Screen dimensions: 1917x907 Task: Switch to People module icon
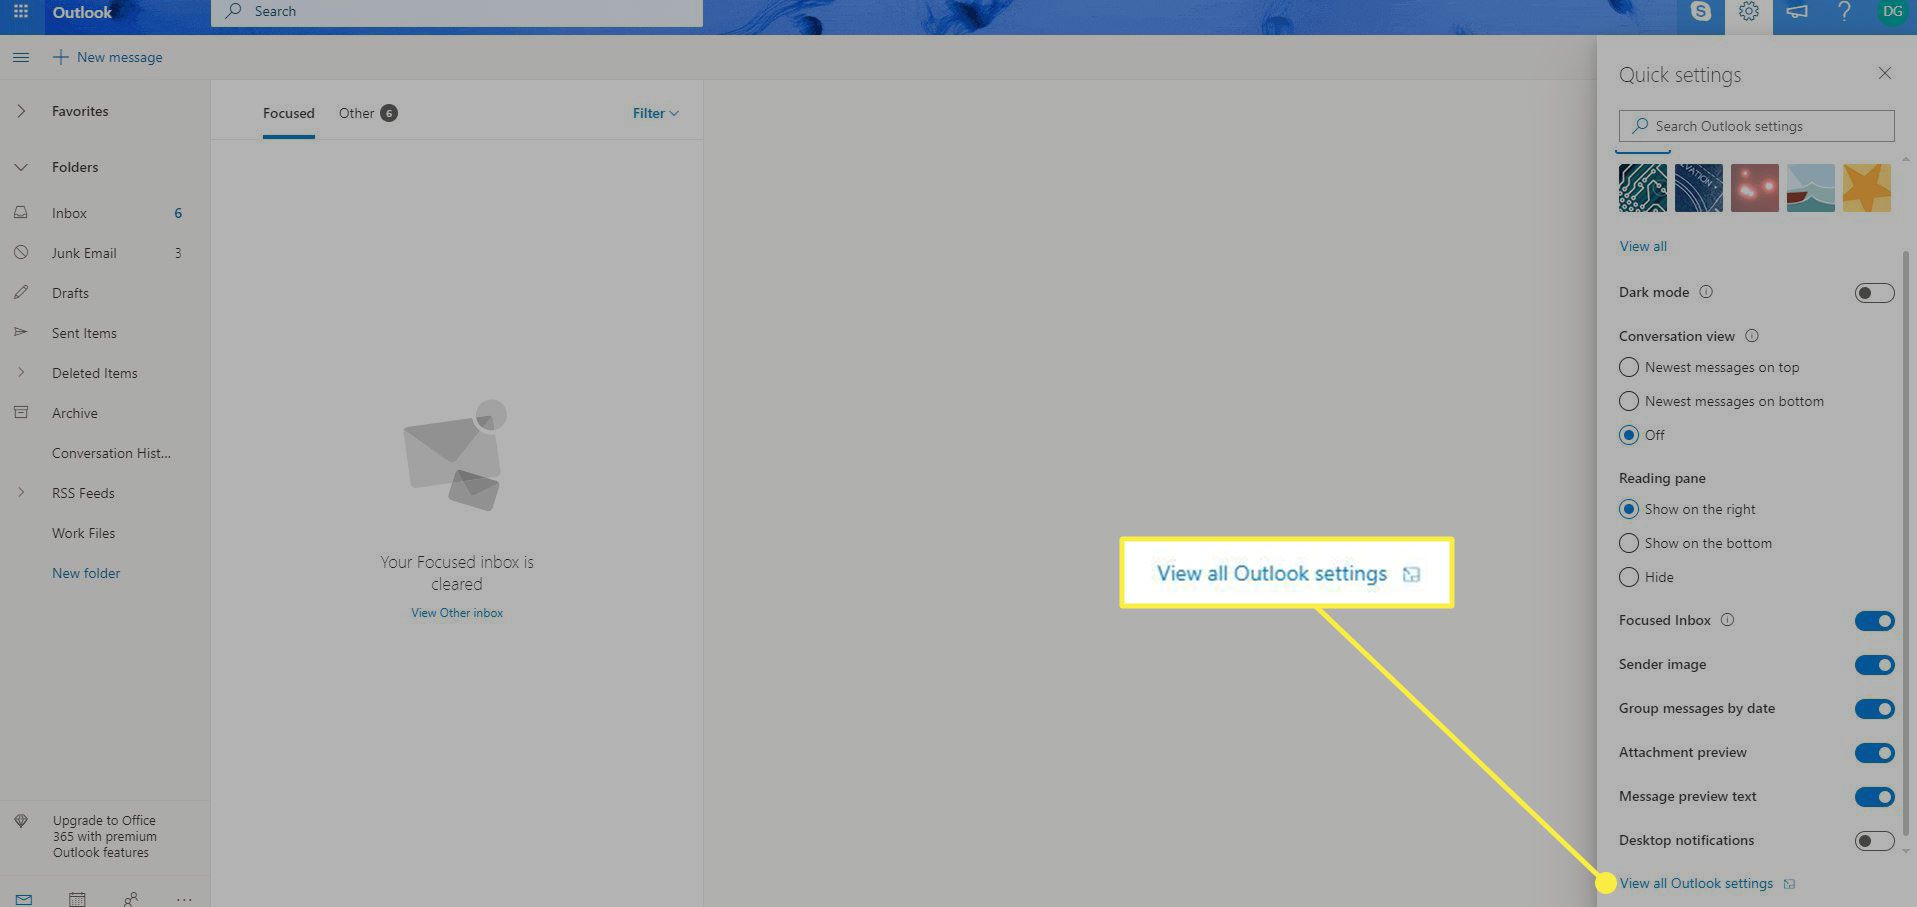(131, 899)
